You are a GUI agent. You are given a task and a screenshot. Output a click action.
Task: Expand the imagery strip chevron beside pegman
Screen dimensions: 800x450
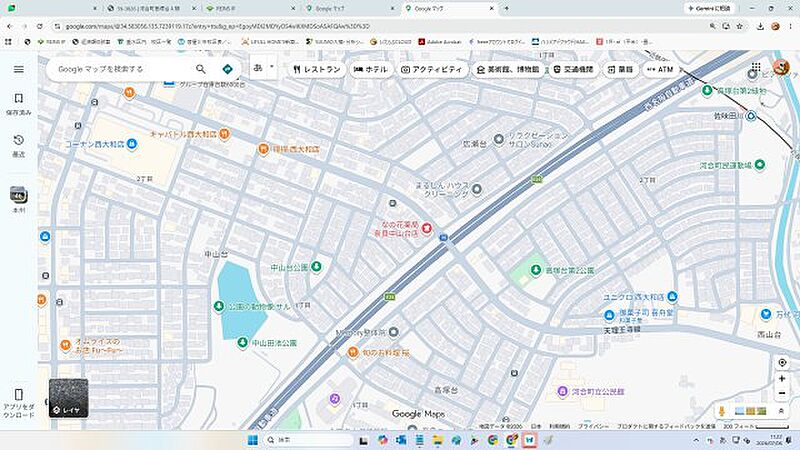click(781, 411)
